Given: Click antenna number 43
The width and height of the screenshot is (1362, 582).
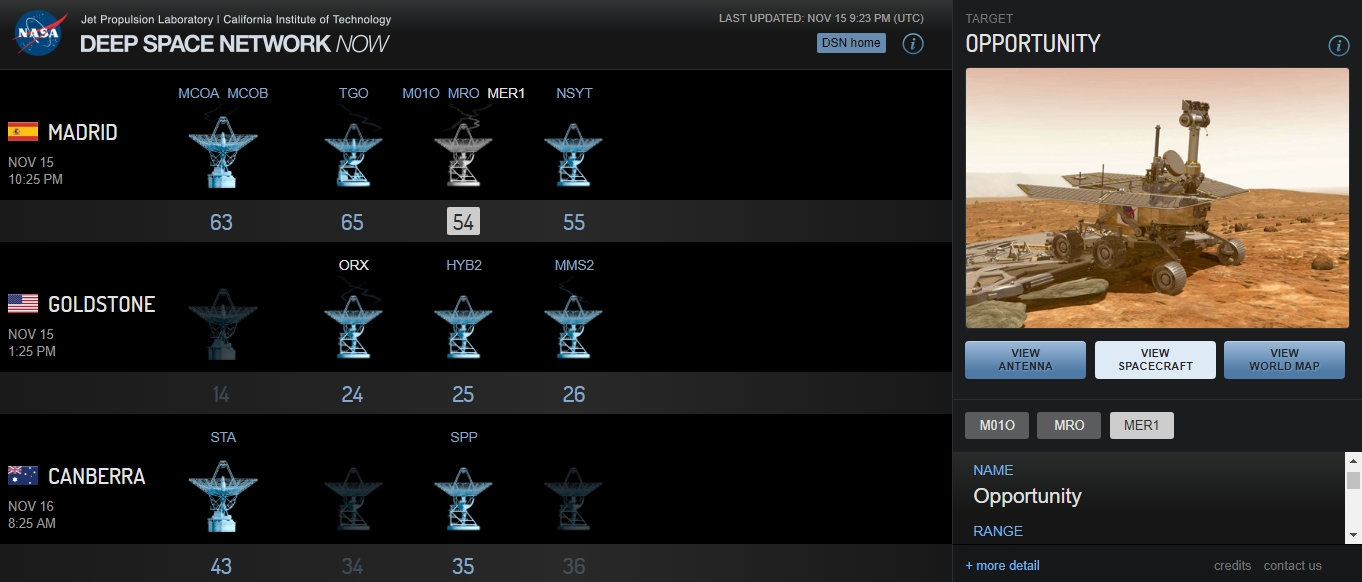Looking at the screenshot, I should coord(221,566).
